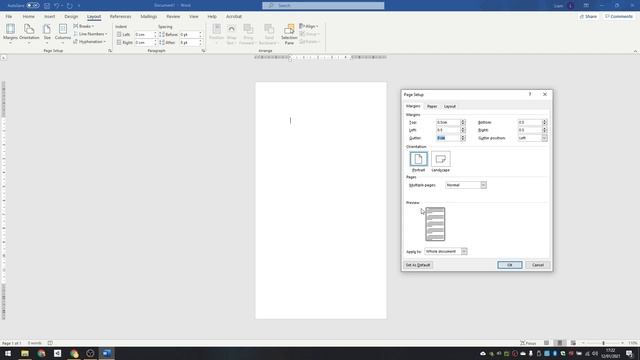Open the Line Numbers dropdown
Screen dimensions: 640x360
click(90, 34)
